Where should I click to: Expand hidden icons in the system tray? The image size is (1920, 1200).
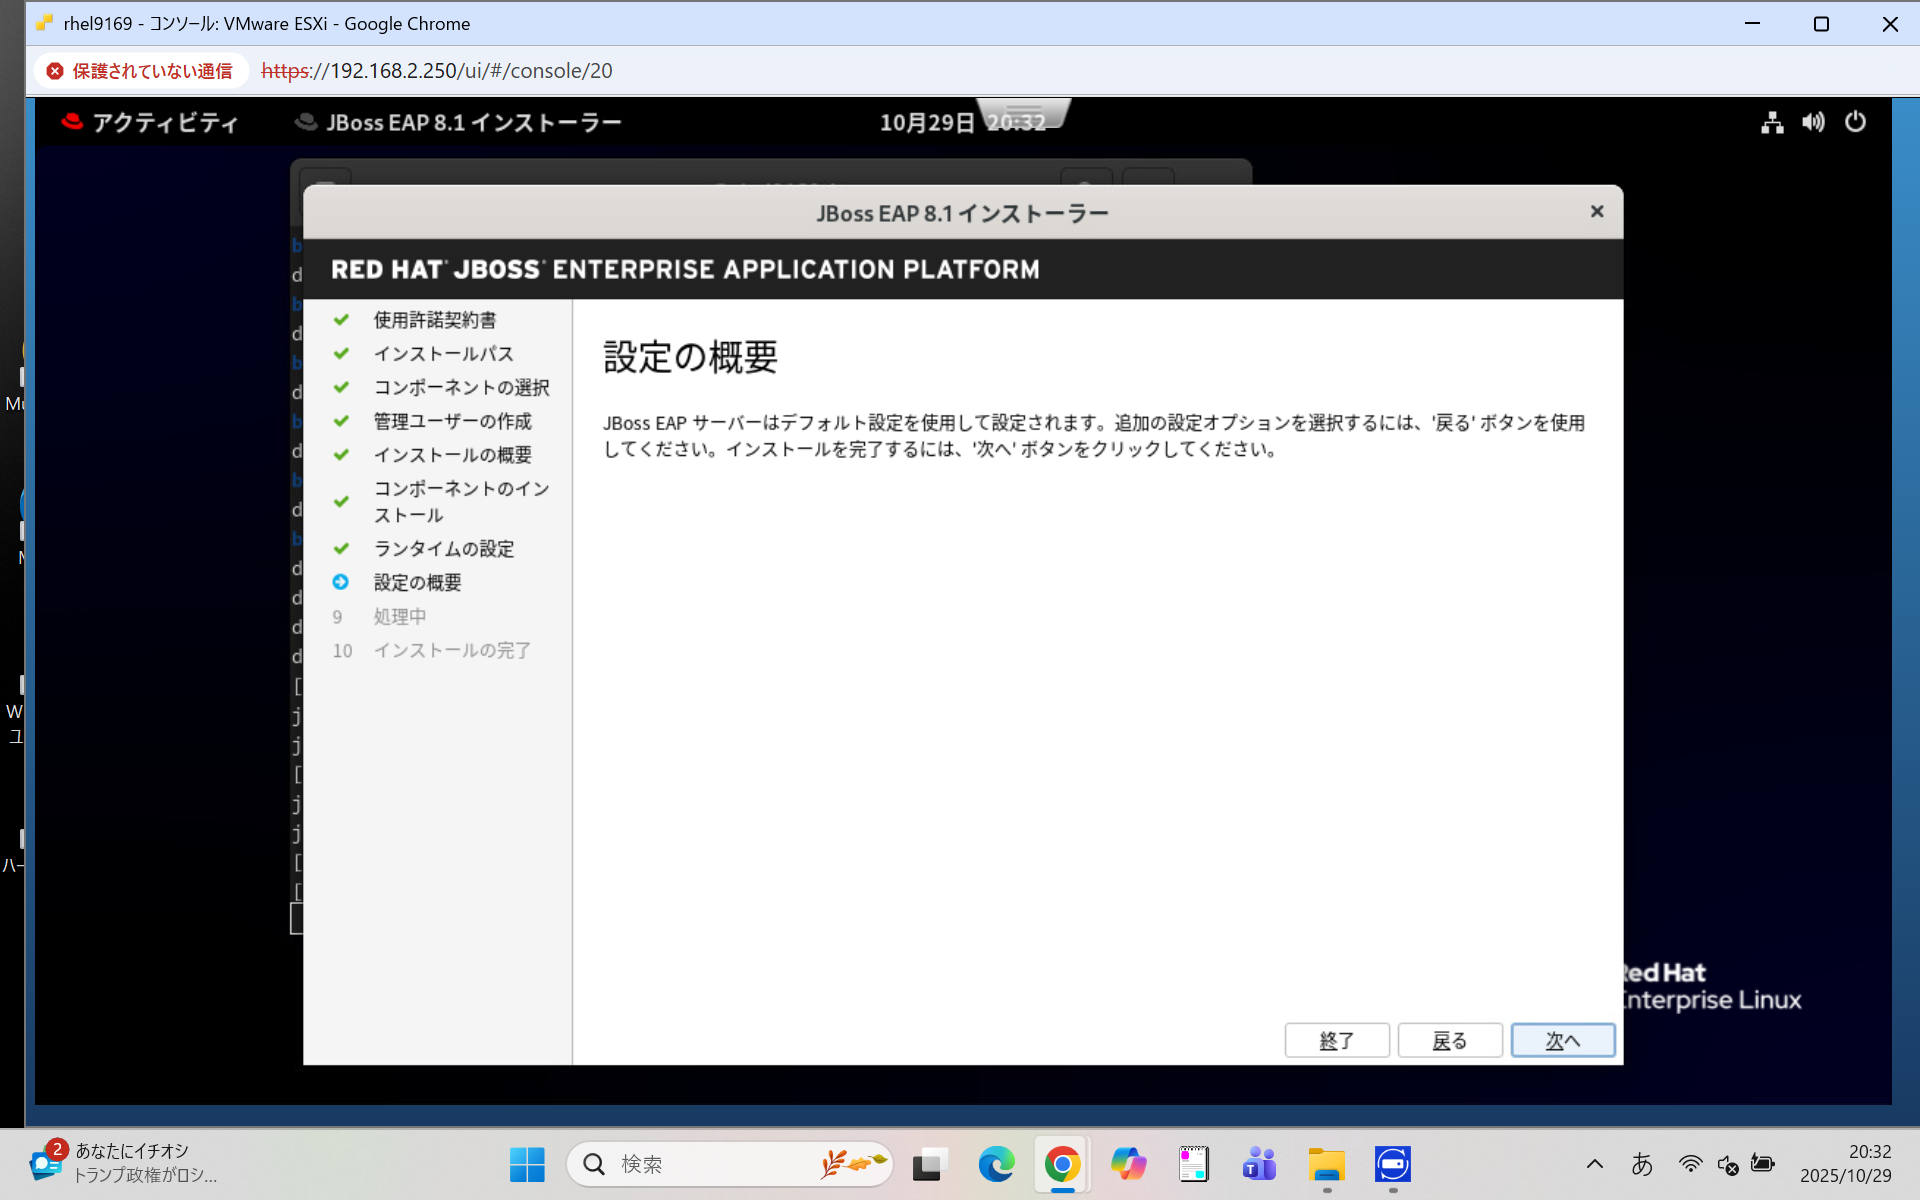pos(1595,1164)
